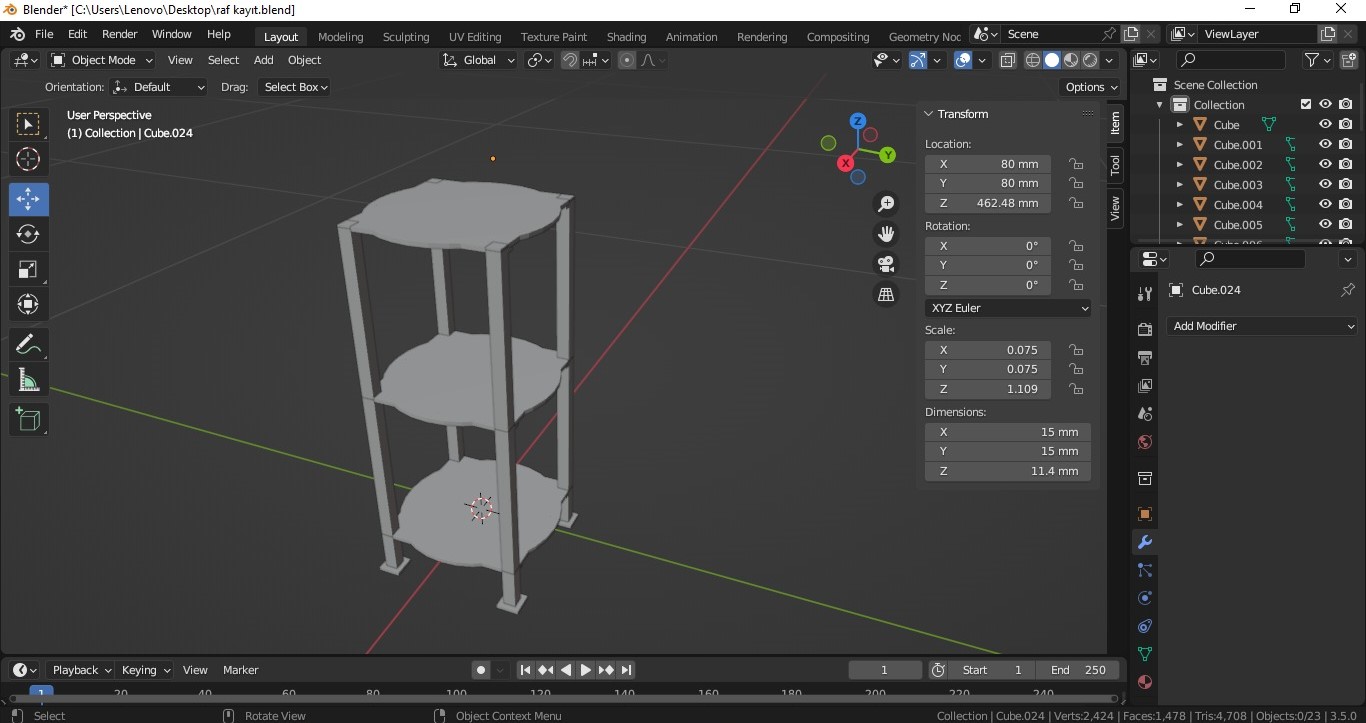
Task: Choose the Add Cube tool
Action: point(28,420)
